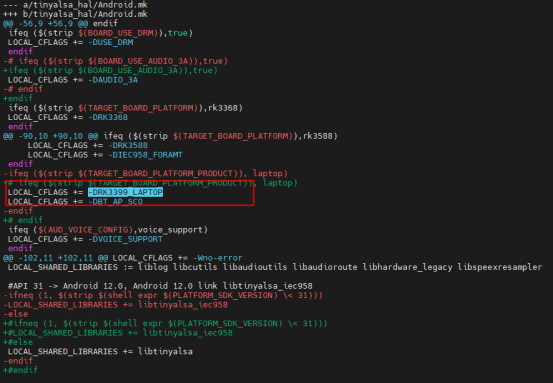The width and height of the screenshot is (553, 383).
Task: Click the 'libcutils' library name
Action: tap(195, 267)
